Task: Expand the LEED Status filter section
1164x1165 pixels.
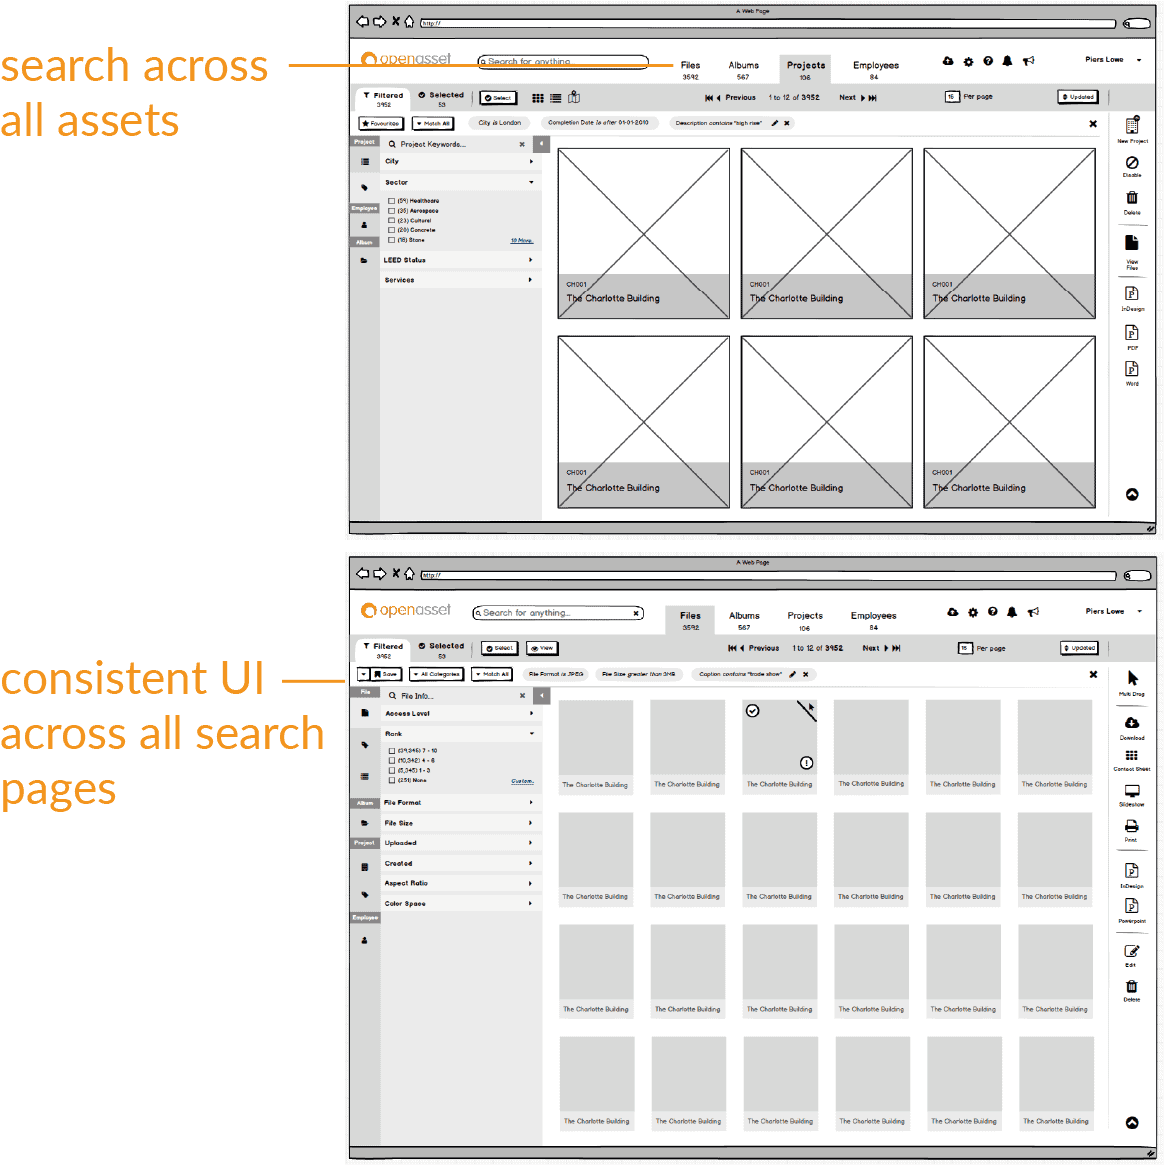Action: click(x=458, y=260)
